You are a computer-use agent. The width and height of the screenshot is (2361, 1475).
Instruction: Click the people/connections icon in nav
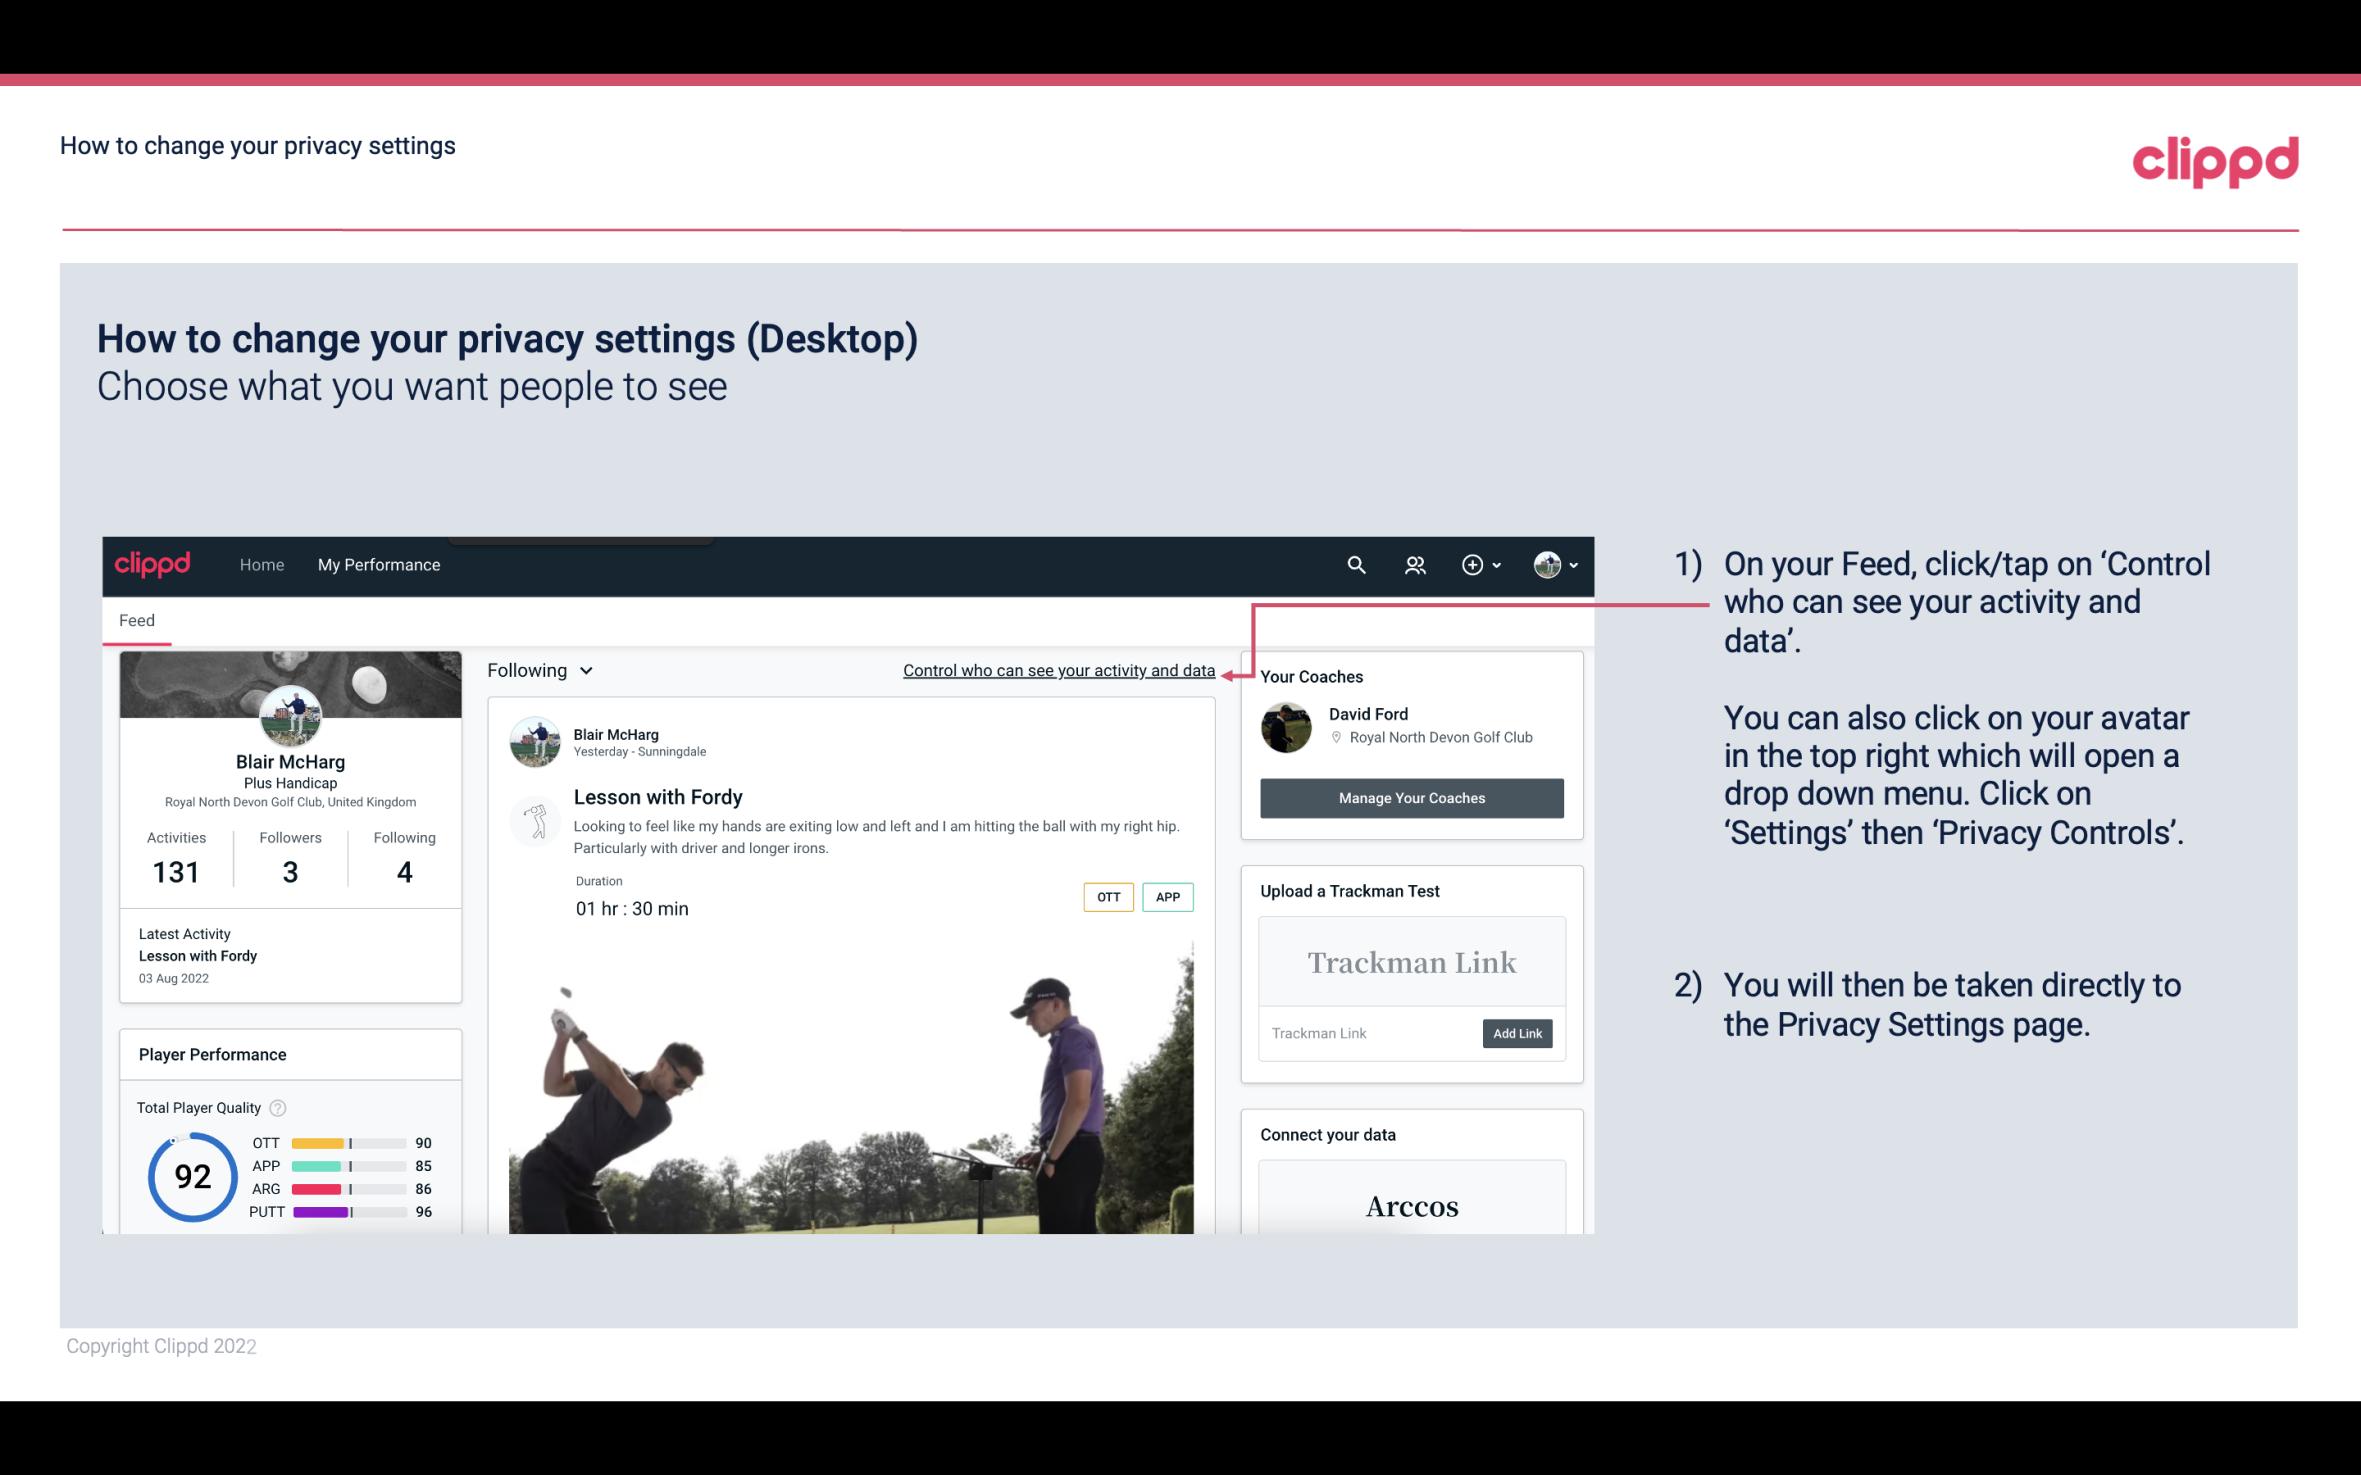coord(1413,564)
